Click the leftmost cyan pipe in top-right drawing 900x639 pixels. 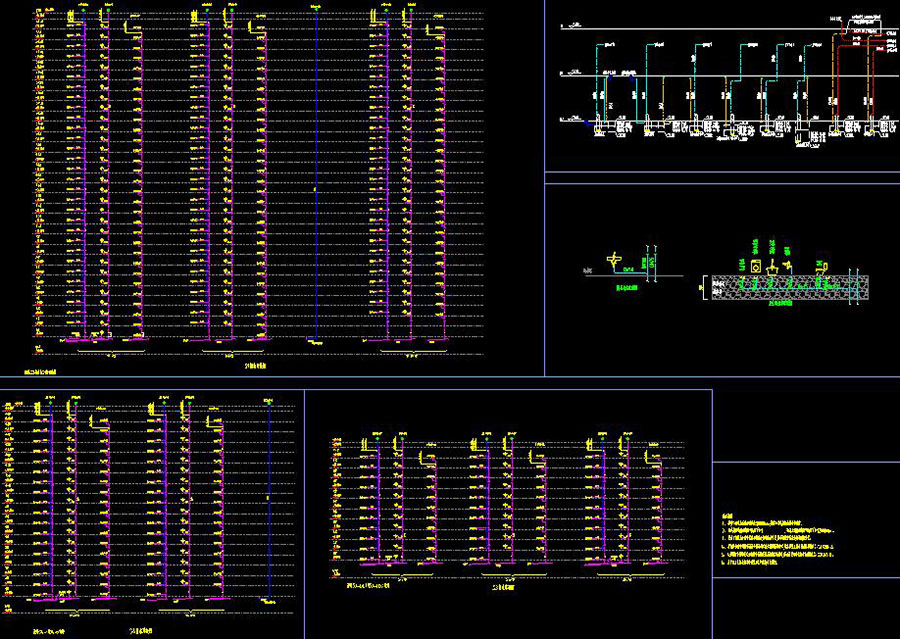[x=596, y=80]
